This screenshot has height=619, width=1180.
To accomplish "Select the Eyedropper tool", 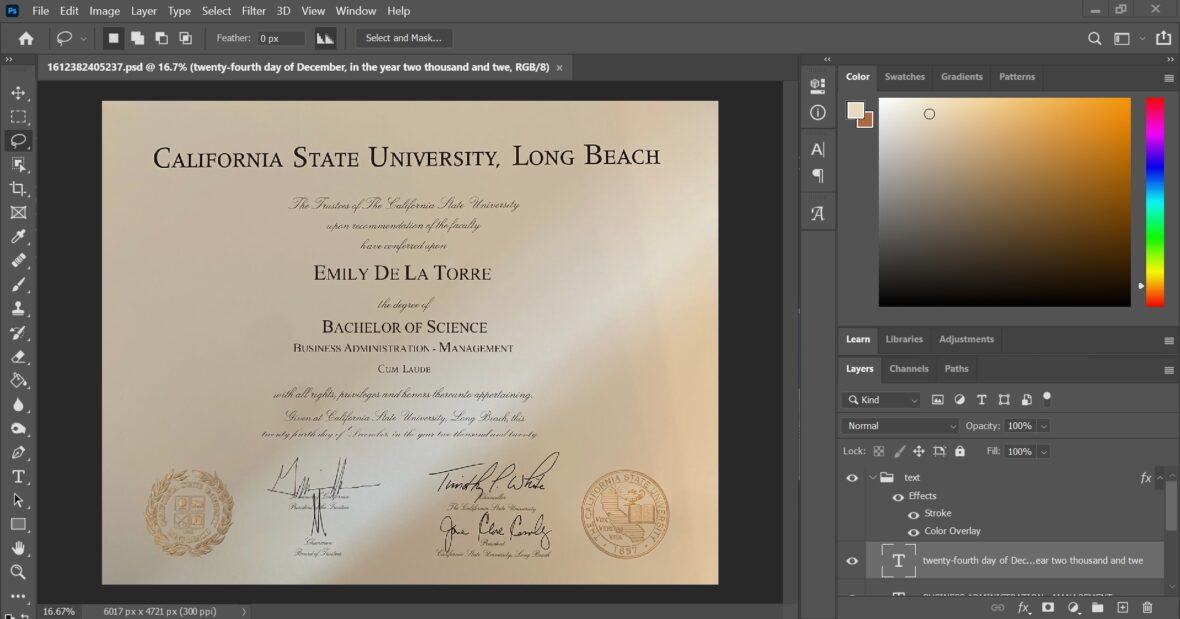I will pos(18,237).
